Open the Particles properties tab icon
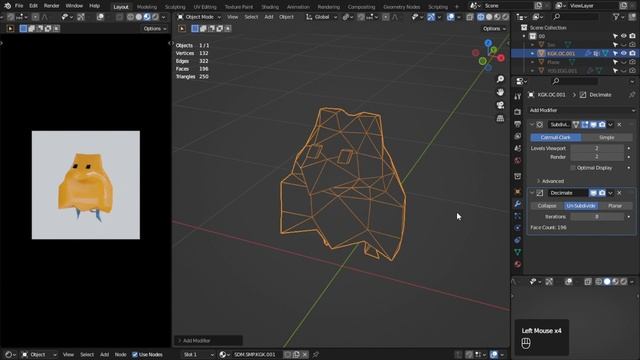The image size is (640, 360). tap(518, 216)
